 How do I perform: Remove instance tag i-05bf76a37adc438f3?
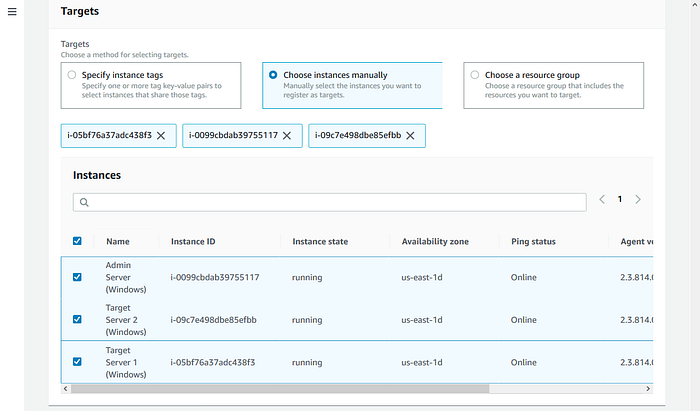point(161,136)
